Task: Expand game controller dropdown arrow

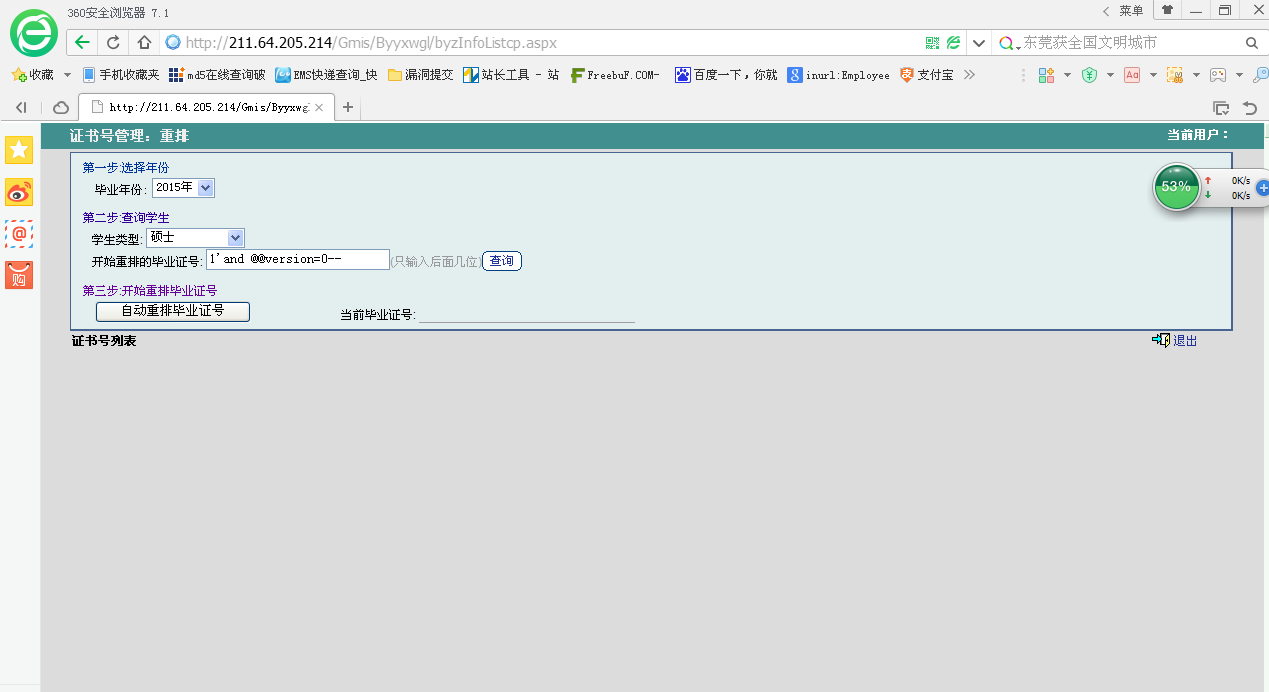Action: pyautogui.click(x=1239, y=75)
